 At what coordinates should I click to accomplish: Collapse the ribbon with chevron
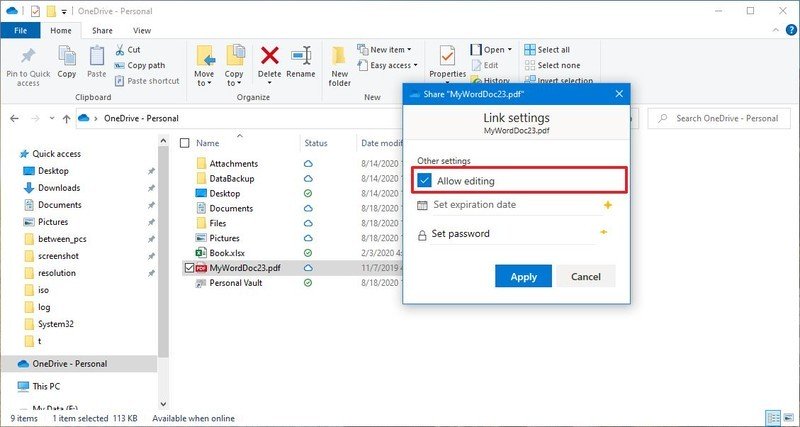click(777, 31)
